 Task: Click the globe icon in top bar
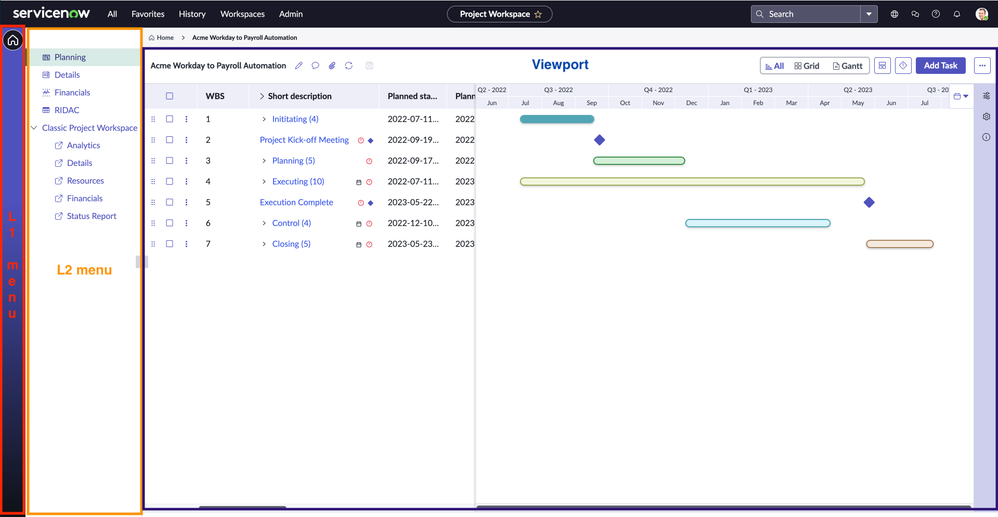click(894, 14)
